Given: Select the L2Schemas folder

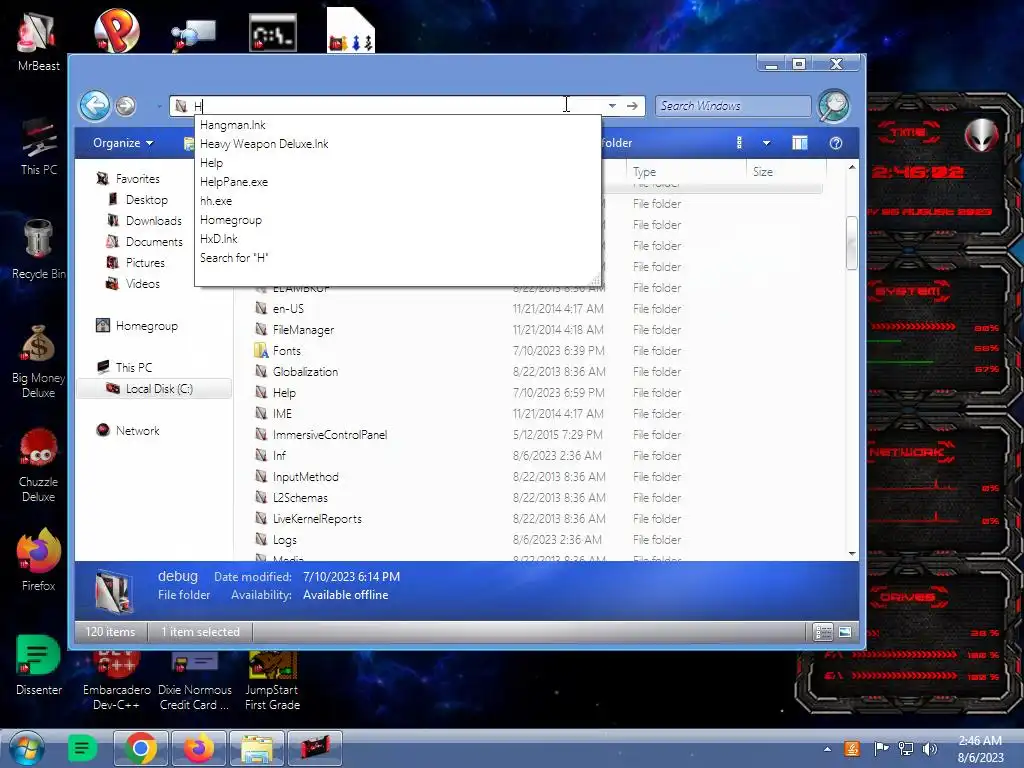Looking at the screenshot, I should point(300,498).
